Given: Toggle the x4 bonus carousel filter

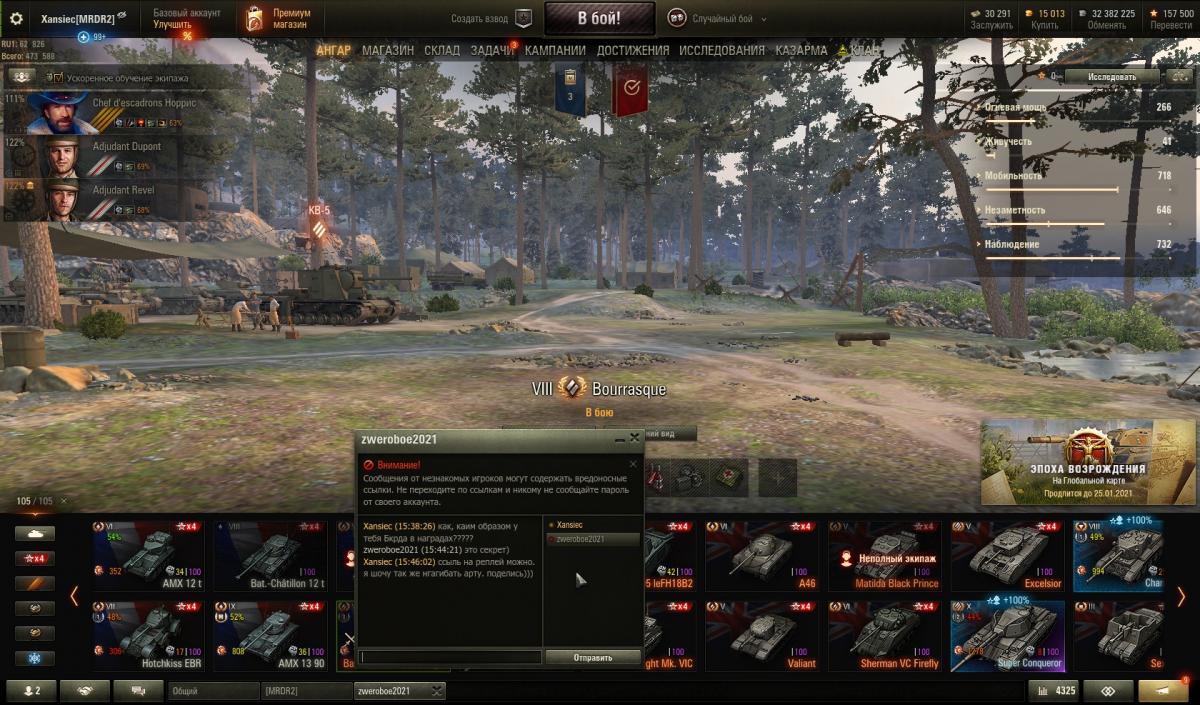Looking at the screenshot, I should (35, 558).
